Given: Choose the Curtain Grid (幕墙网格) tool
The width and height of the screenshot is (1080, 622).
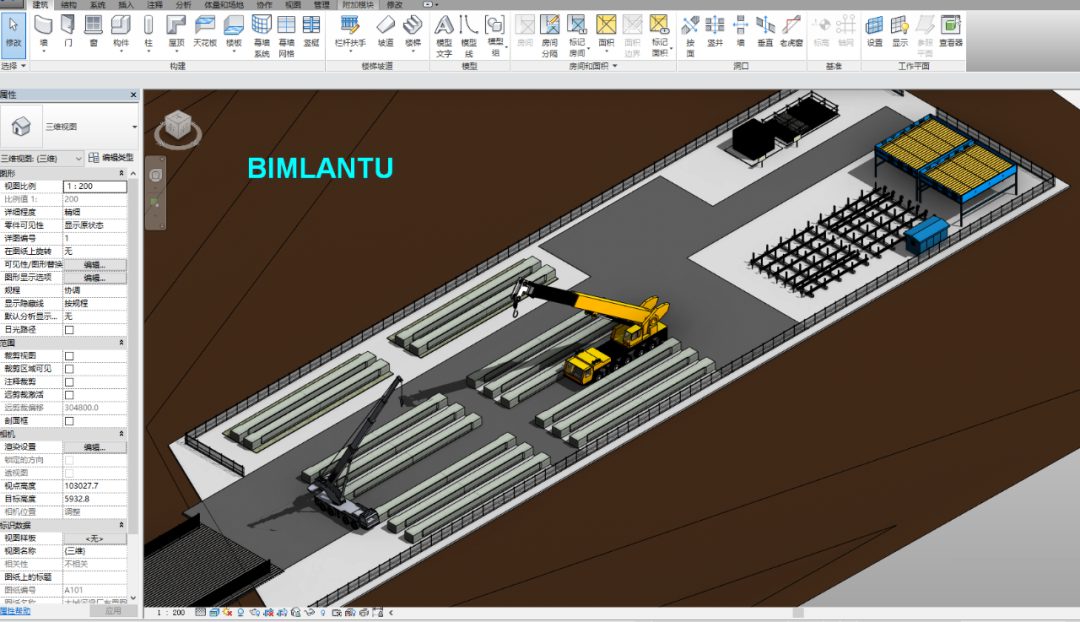Looking at the screenshot, I should tap(287, 36).
